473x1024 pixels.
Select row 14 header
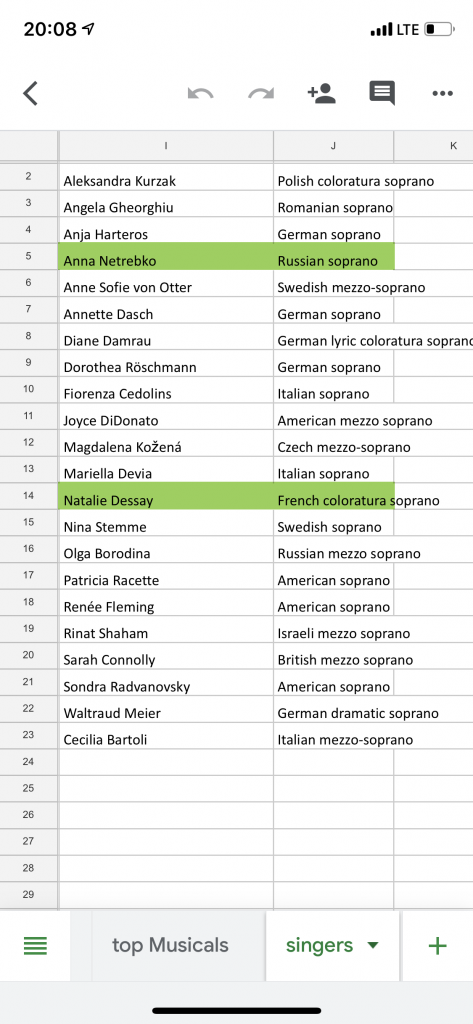(x=28, y=496)
